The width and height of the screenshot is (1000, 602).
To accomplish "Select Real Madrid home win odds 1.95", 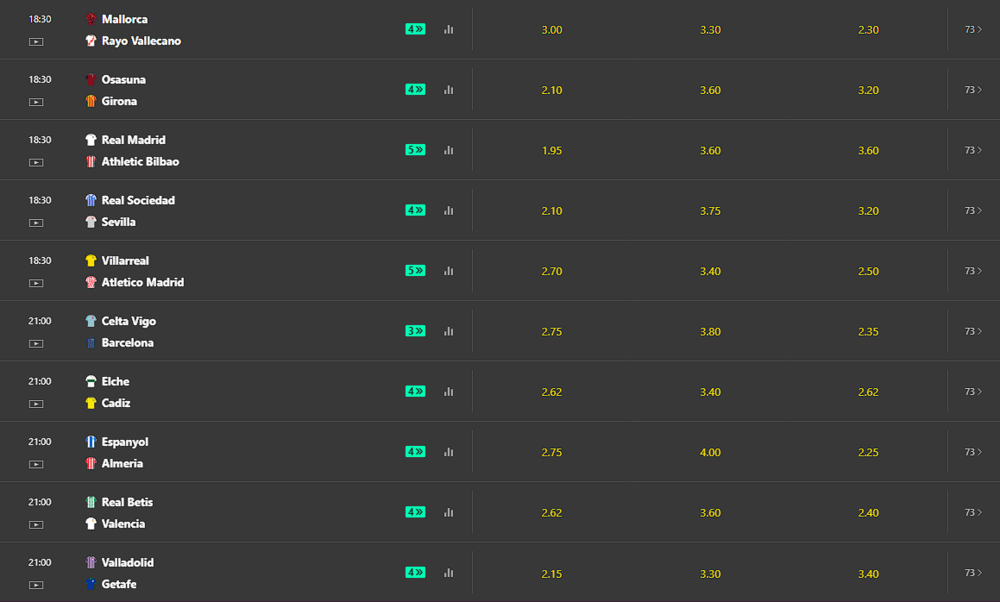I will [552, 151].
